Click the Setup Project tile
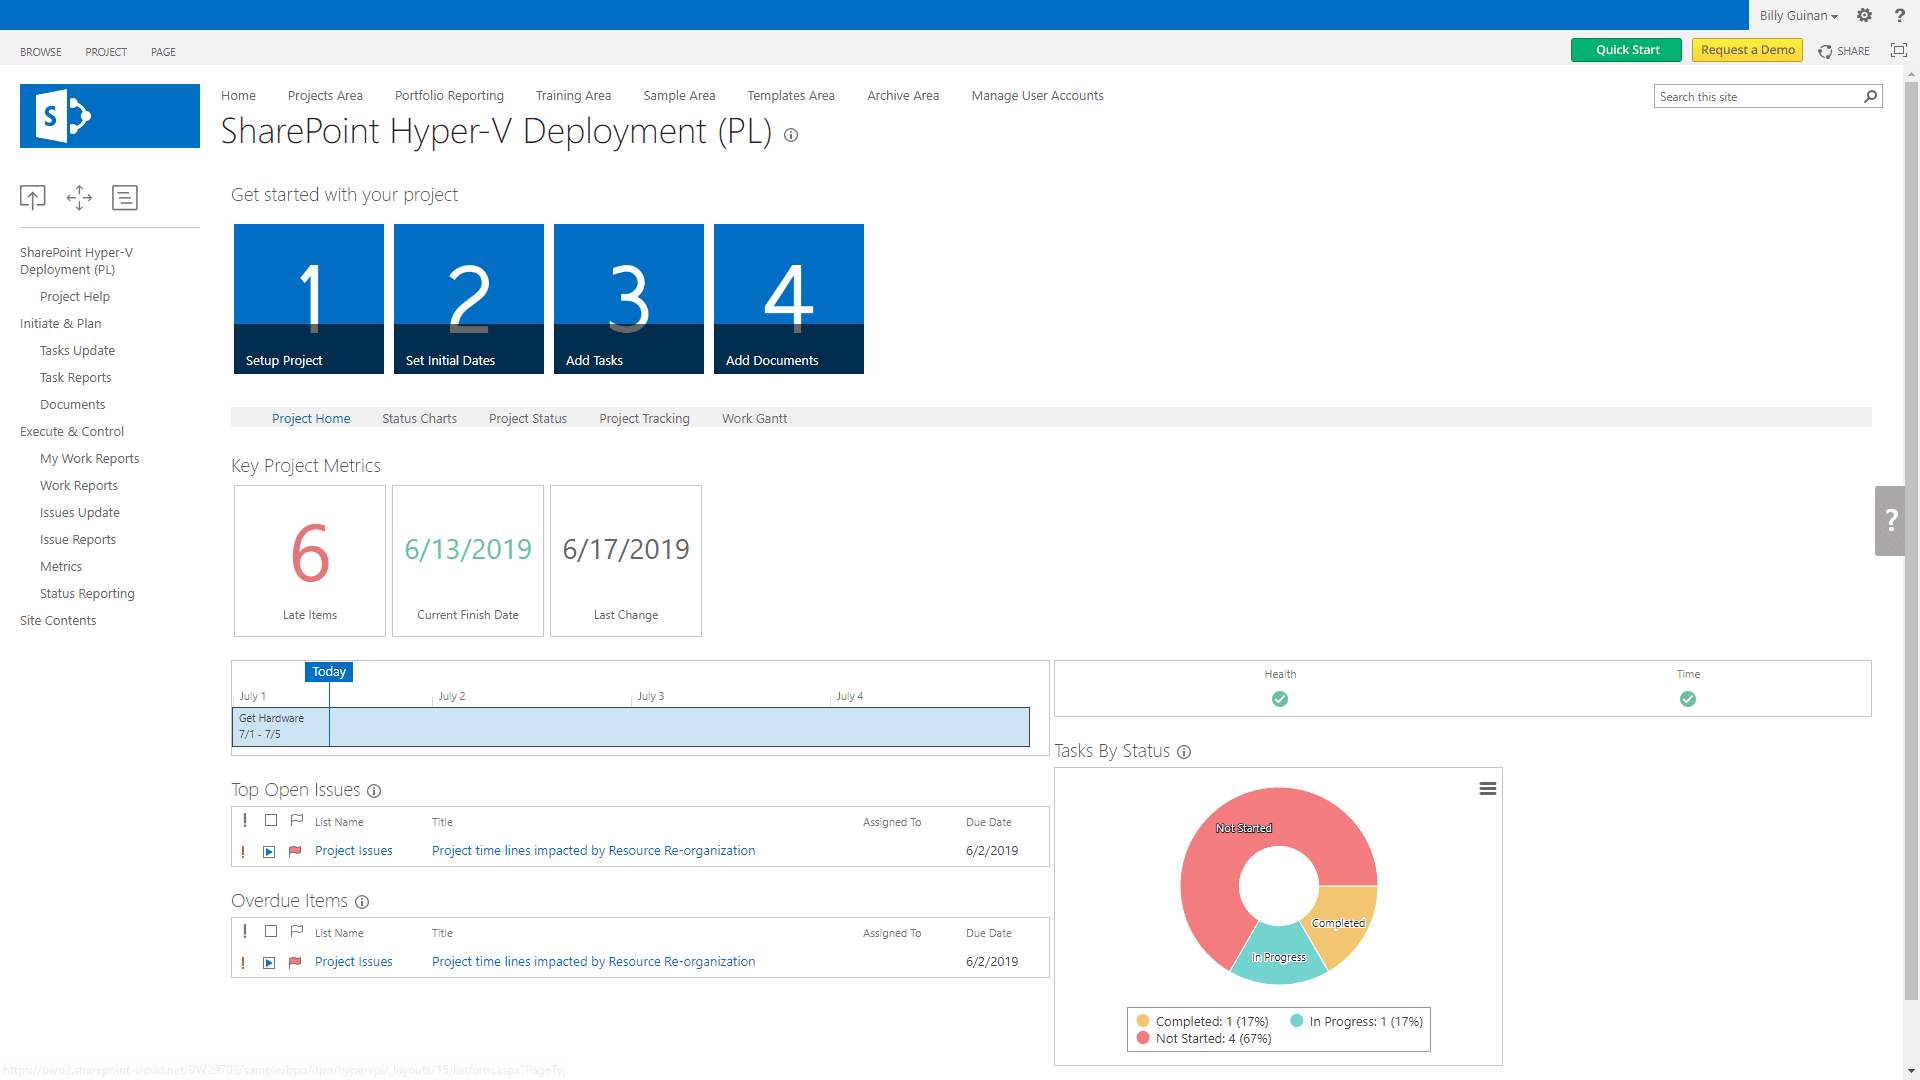Image resolution: width=1920 pixels, height=1080 pixels. [309, 299]
